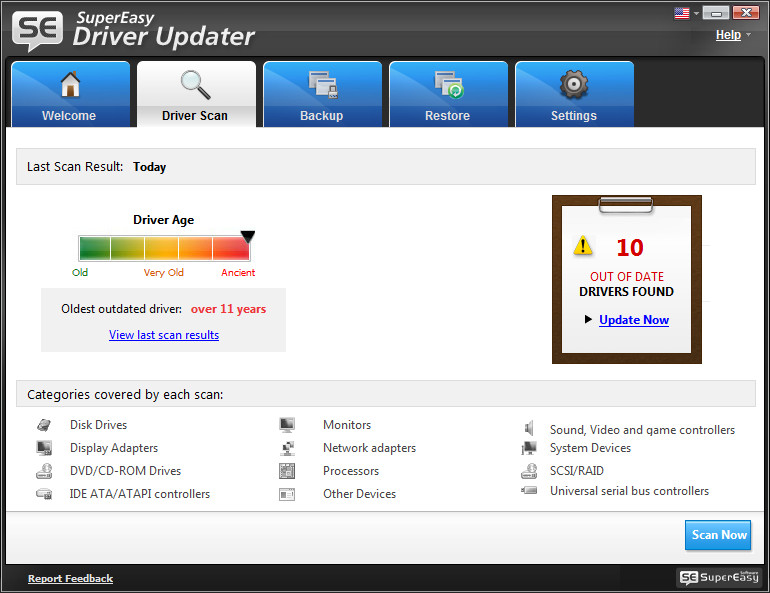Screen dimensions: 770x593
Task: Click the Disk Drives category icon
Action: [x=44, y=425]
